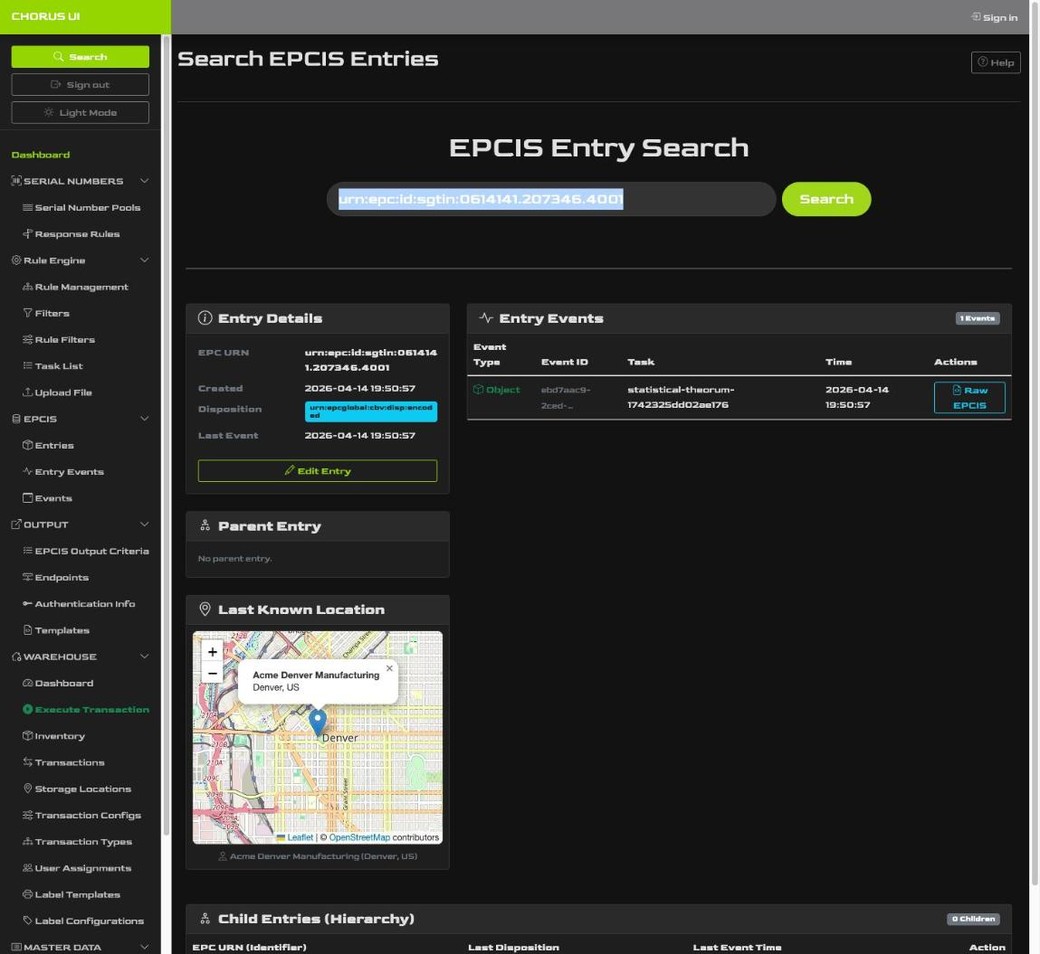
Task: Open Response Rules in sidebar
Action: [x=71, y=234]
